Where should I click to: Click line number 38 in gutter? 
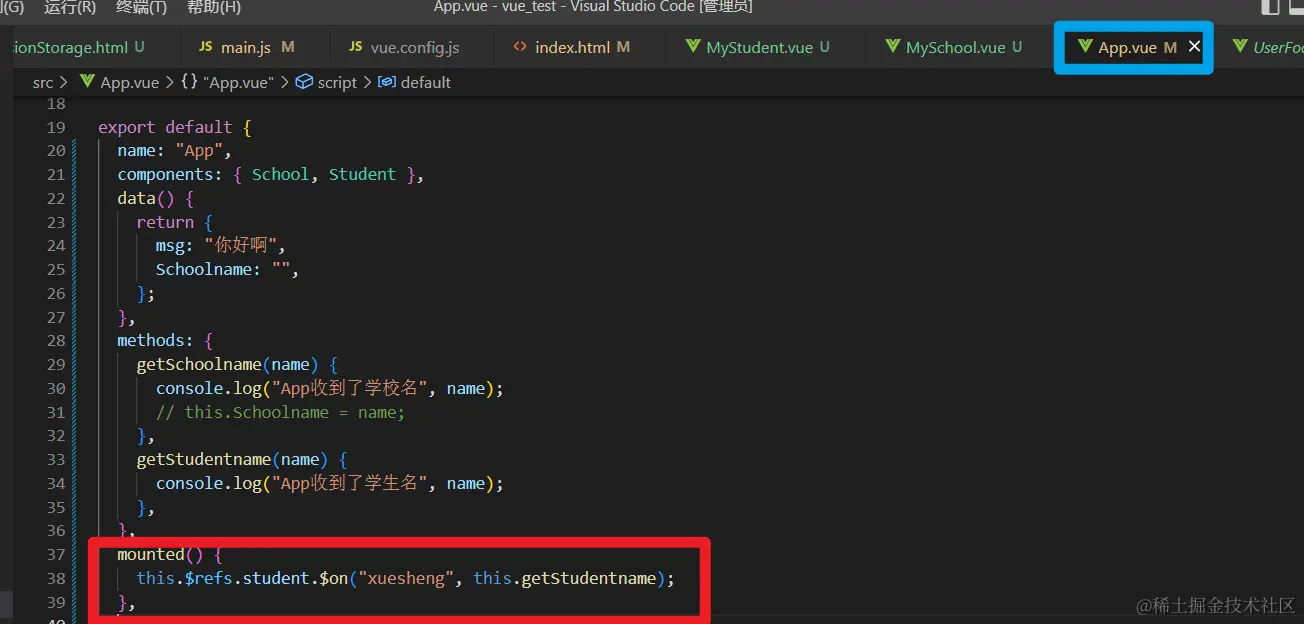click(x=56, y=578)
